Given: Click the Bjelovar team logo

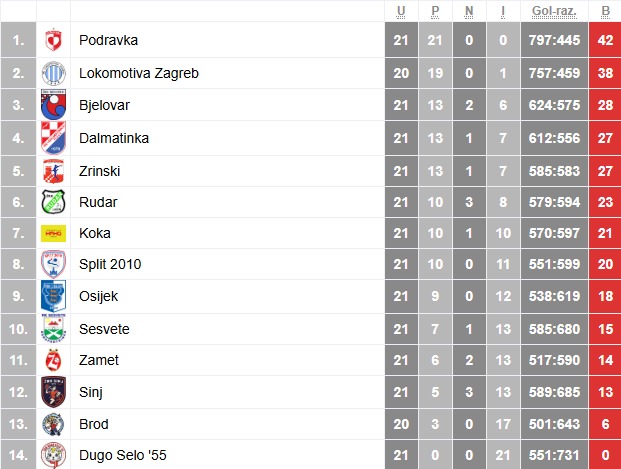Looking at the screenshot, I should tap(53, 105).
